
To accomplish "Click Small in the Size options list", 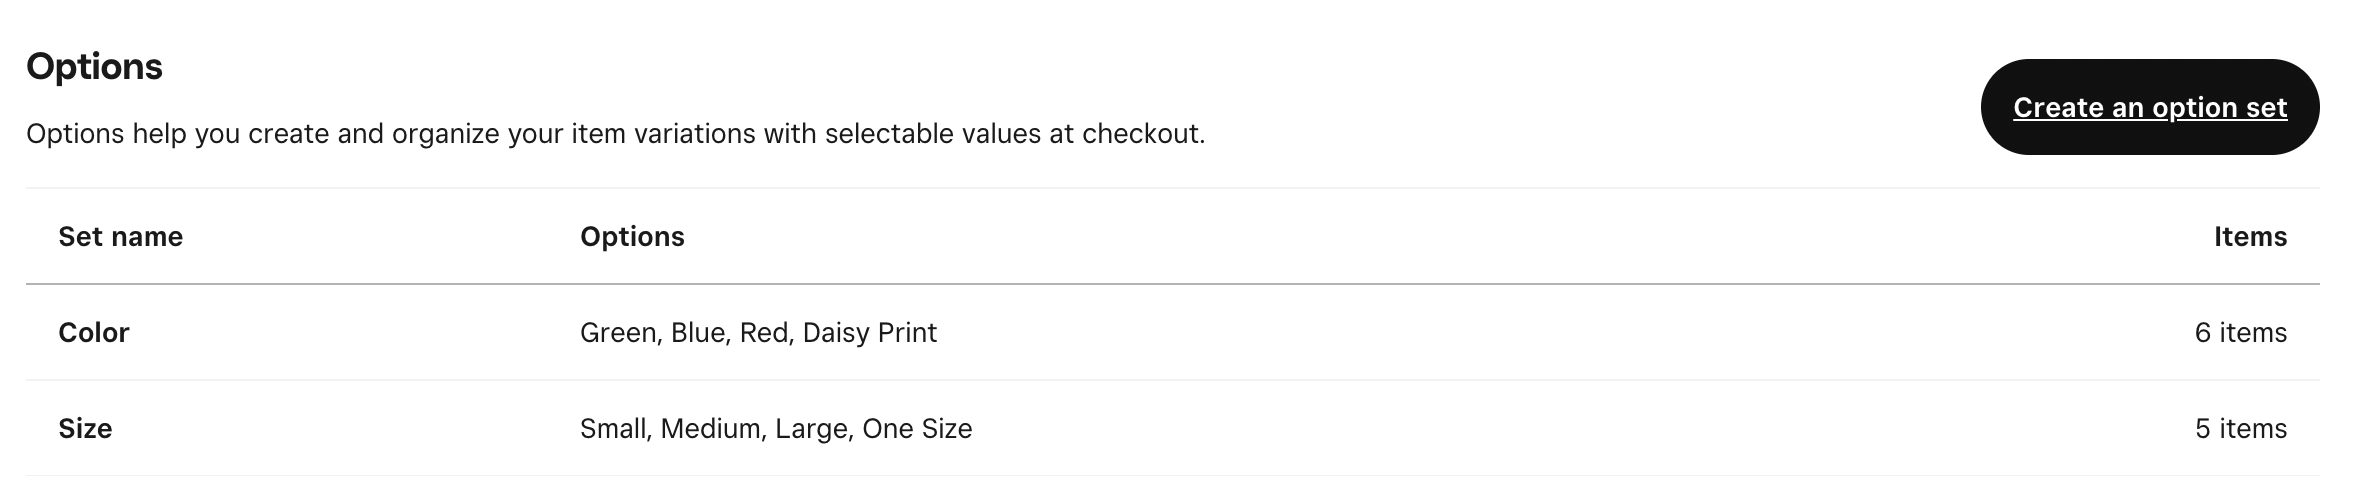I will 614,429.
